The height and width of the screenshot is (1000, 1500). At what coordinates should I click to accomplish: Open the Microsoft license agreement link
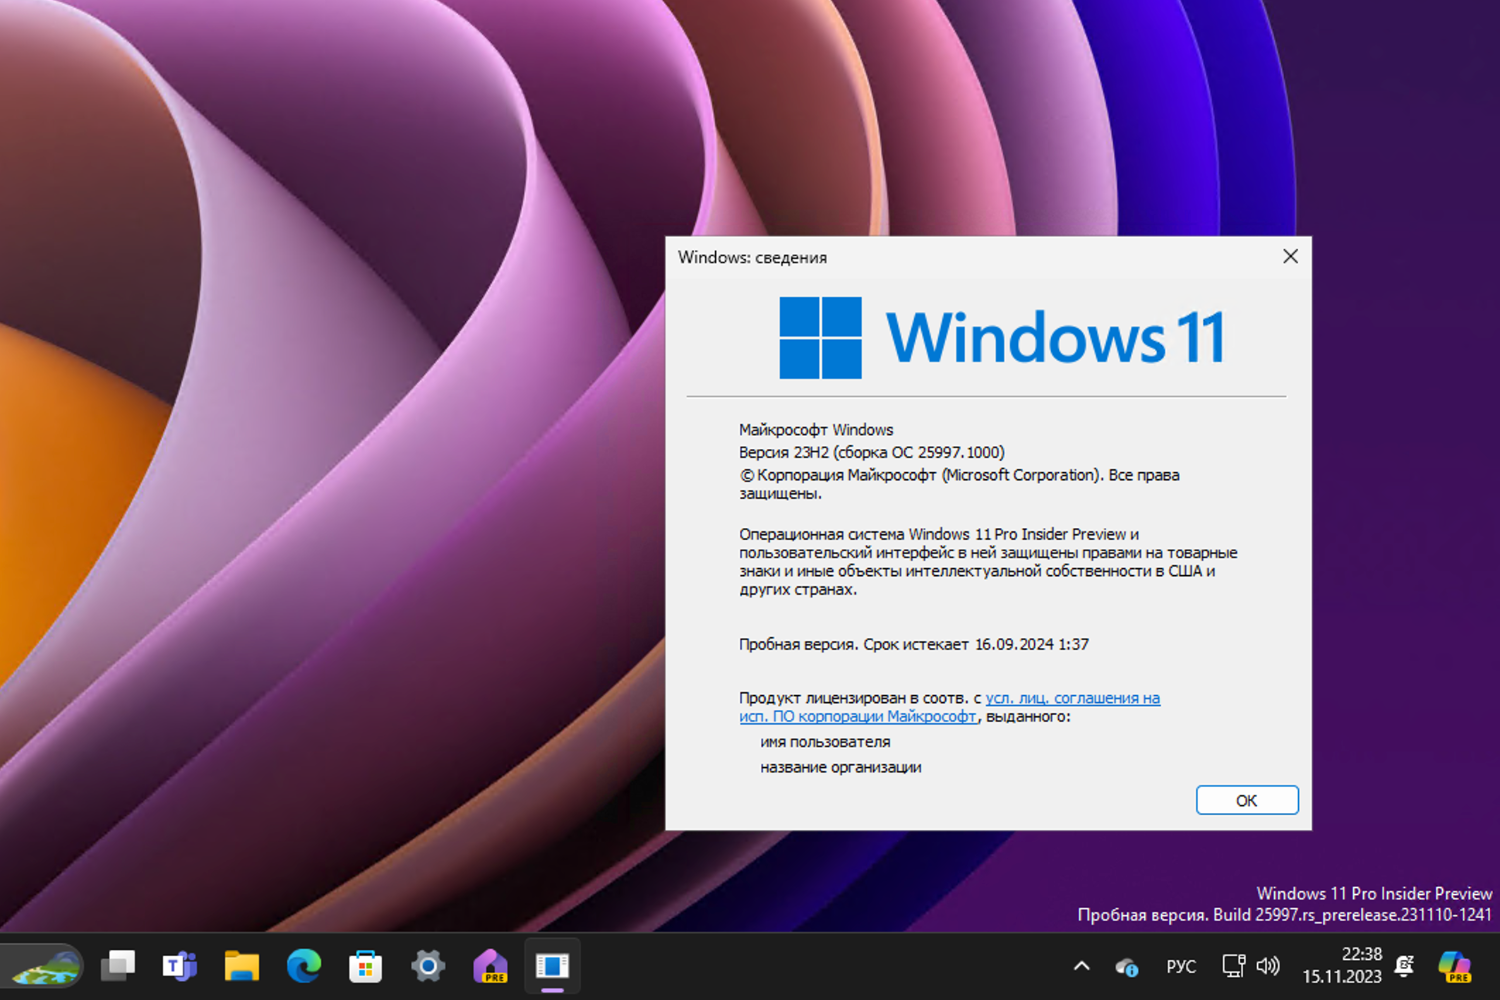[1073, 698]
